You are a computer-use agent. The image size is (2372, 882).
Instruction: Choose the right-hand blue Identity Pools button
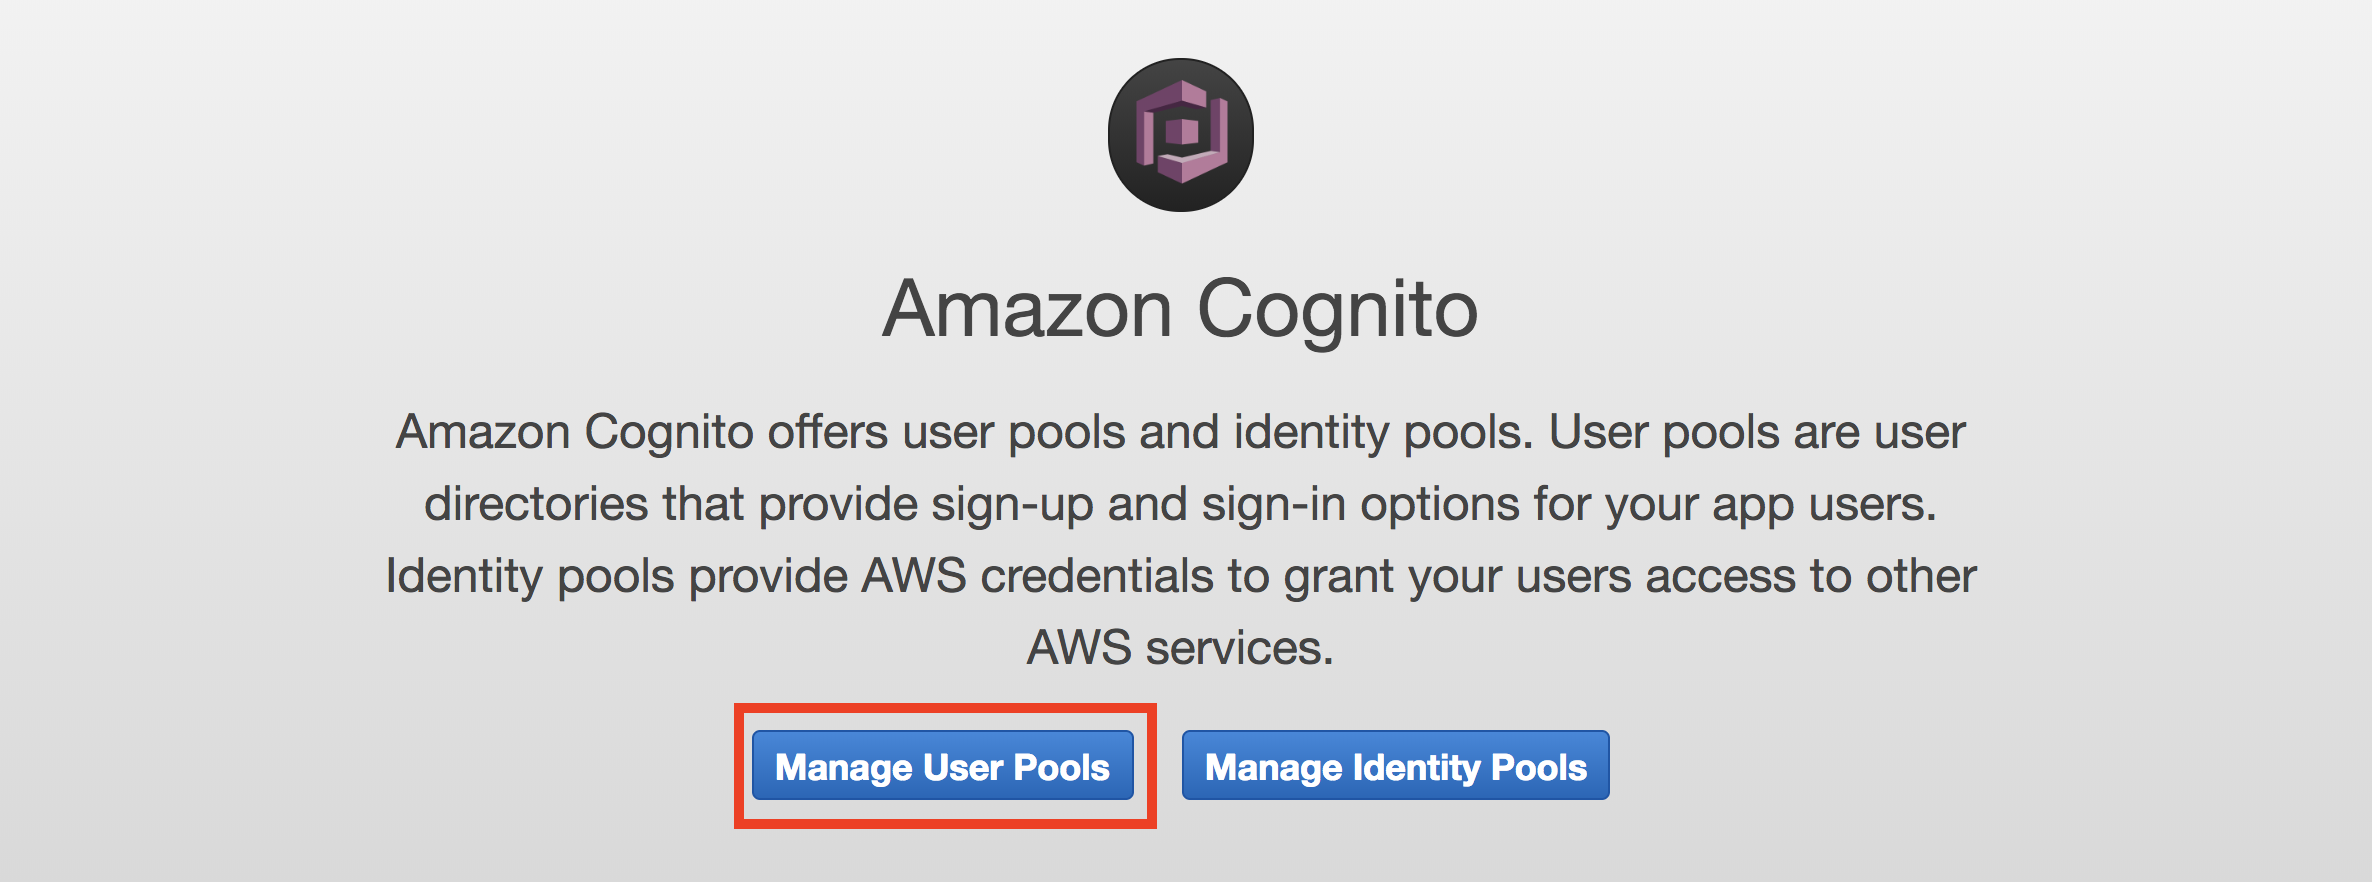point(1396,765)
